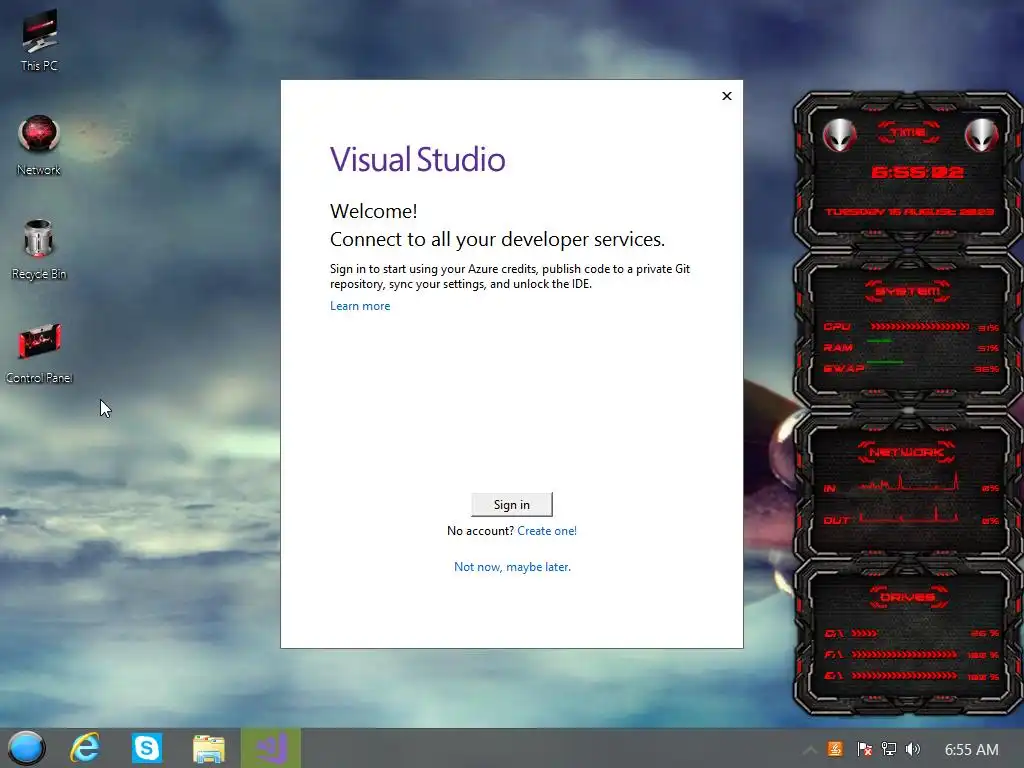Click the Sign in button

pos(511,504)
